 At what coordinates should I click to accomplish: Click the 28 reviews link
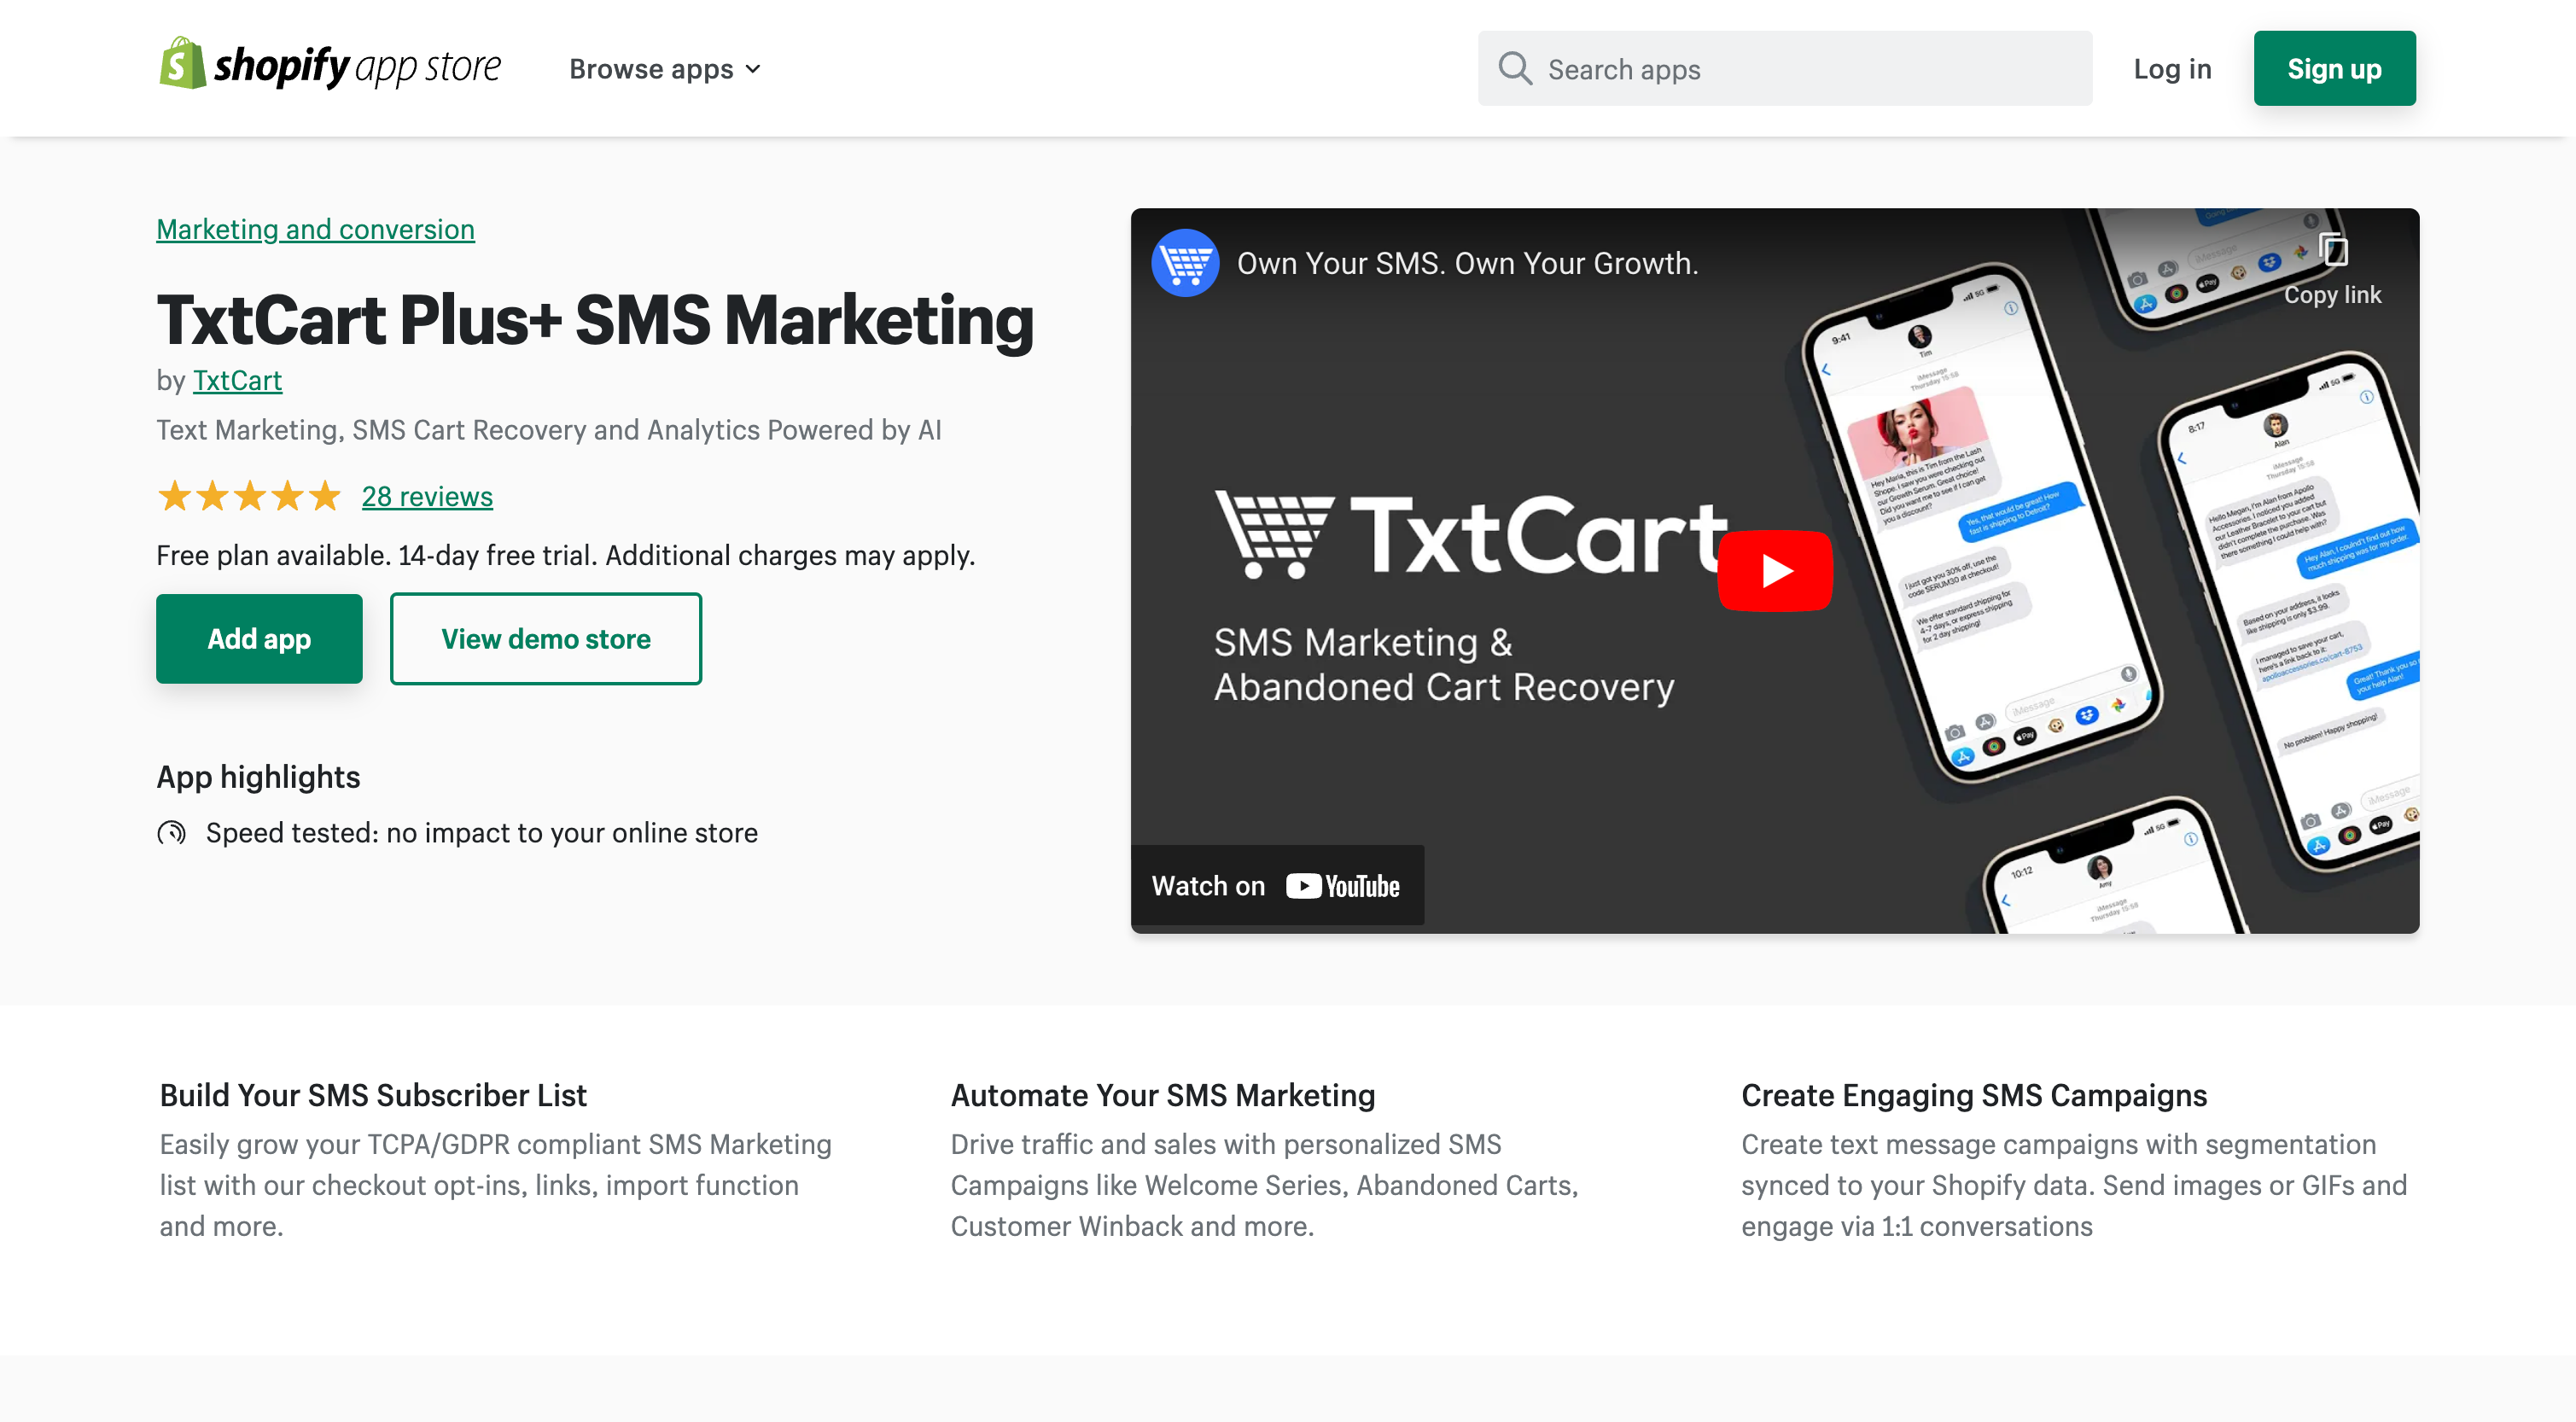[x=426, y=496]
